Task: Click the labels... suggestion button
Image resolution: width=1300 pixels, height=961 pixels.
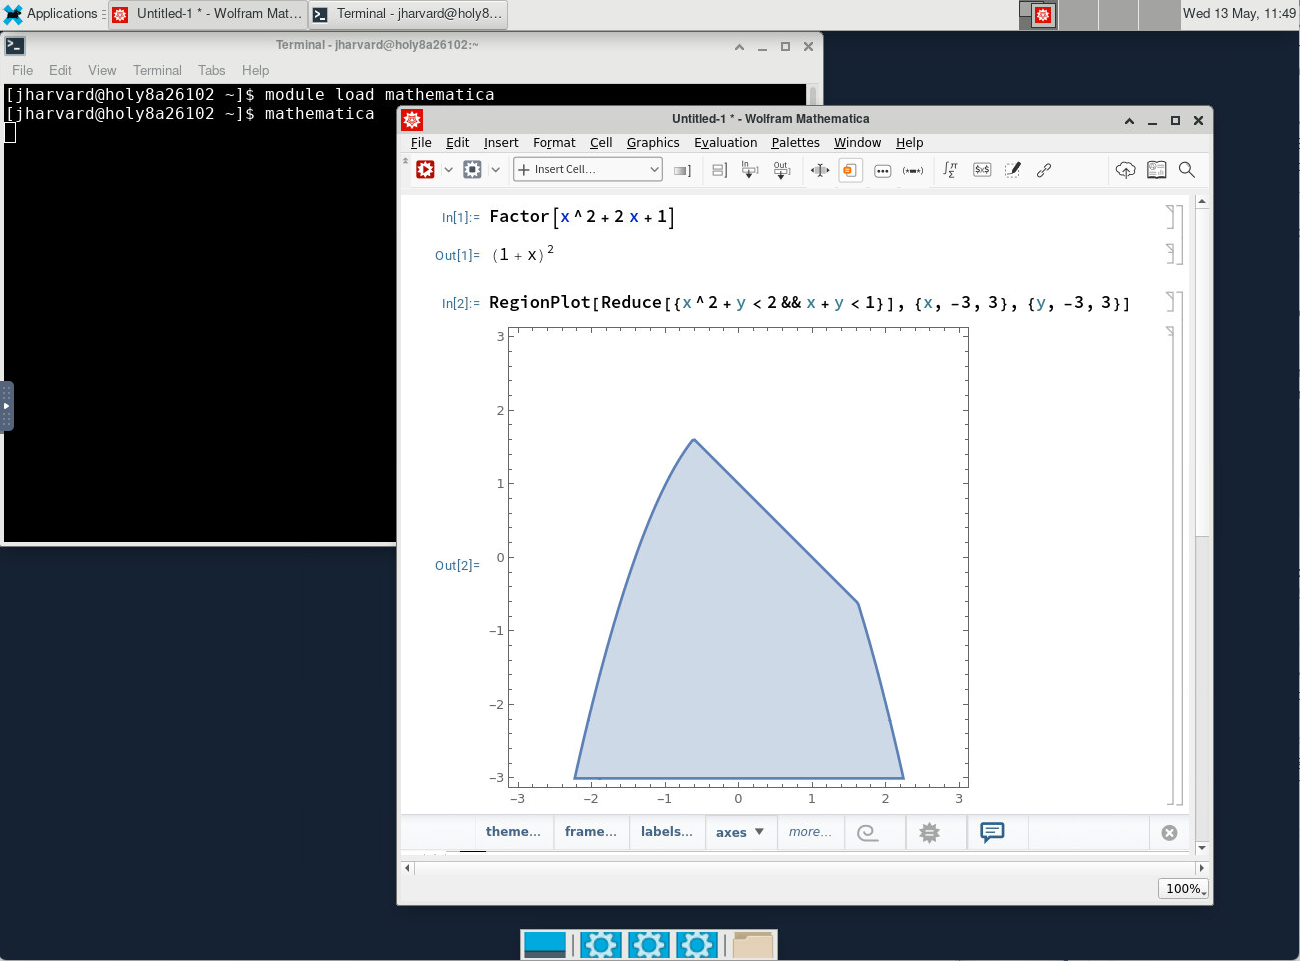Action: click(666, 832)
